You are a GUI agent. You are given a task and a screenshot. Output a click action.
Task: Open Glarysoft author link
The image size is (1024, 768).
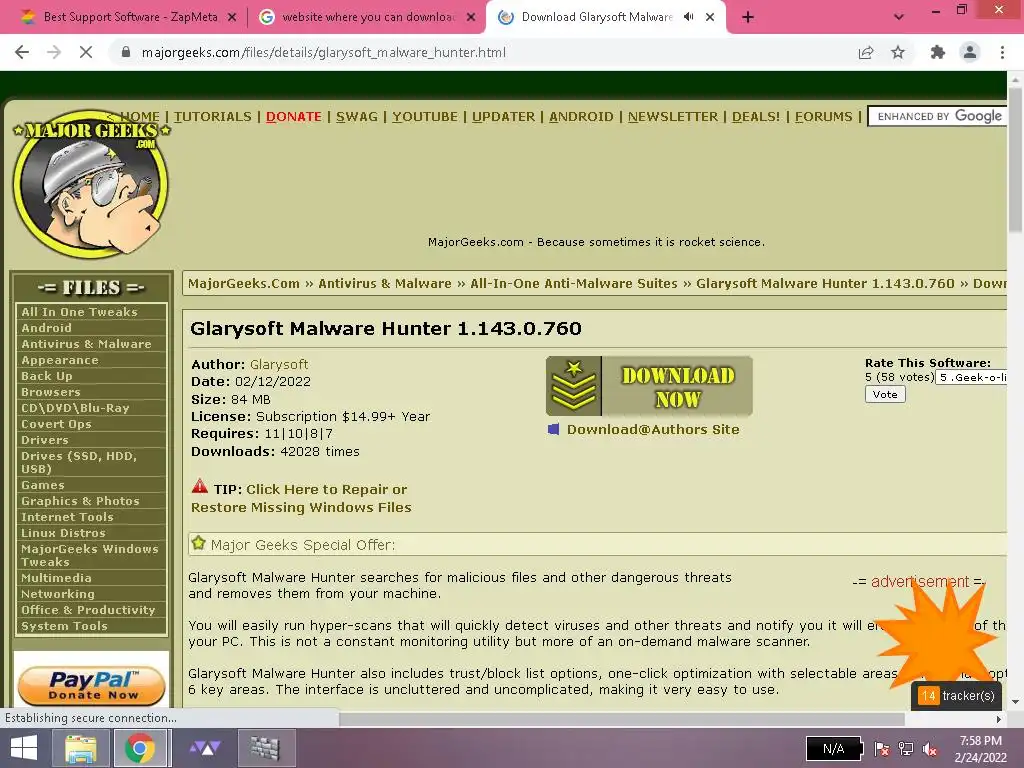coord(278,364)
